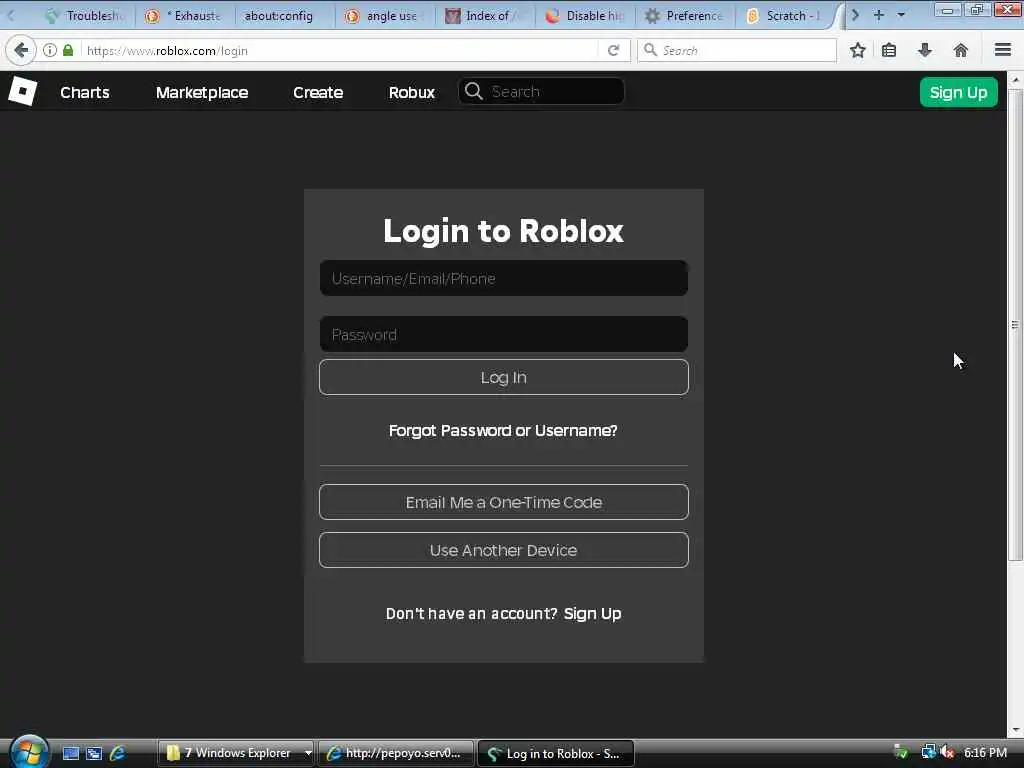Click Show Desktop quick launch icon

point(71,753)
